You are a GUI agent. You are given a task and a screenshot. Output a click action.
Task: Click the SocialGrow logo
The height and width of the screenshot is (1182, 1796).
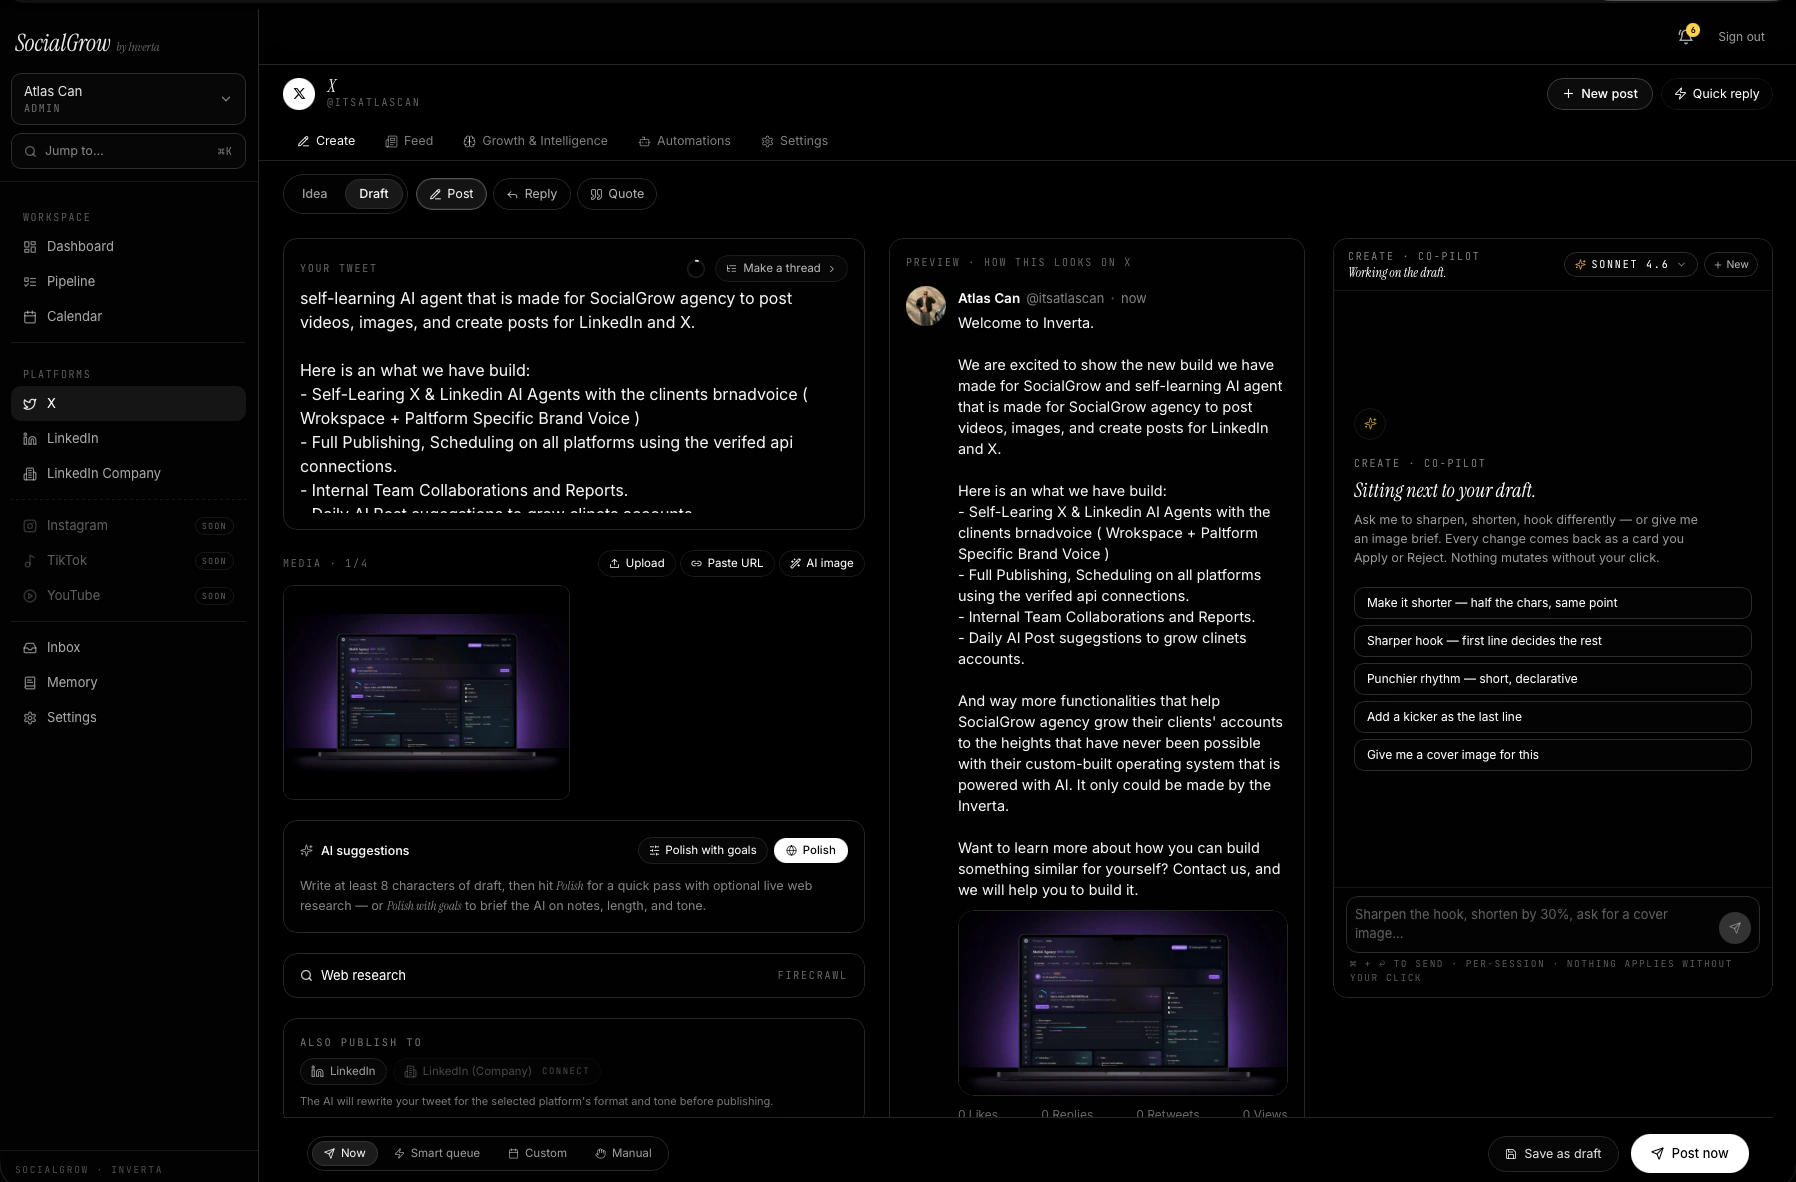pos(87,43)
